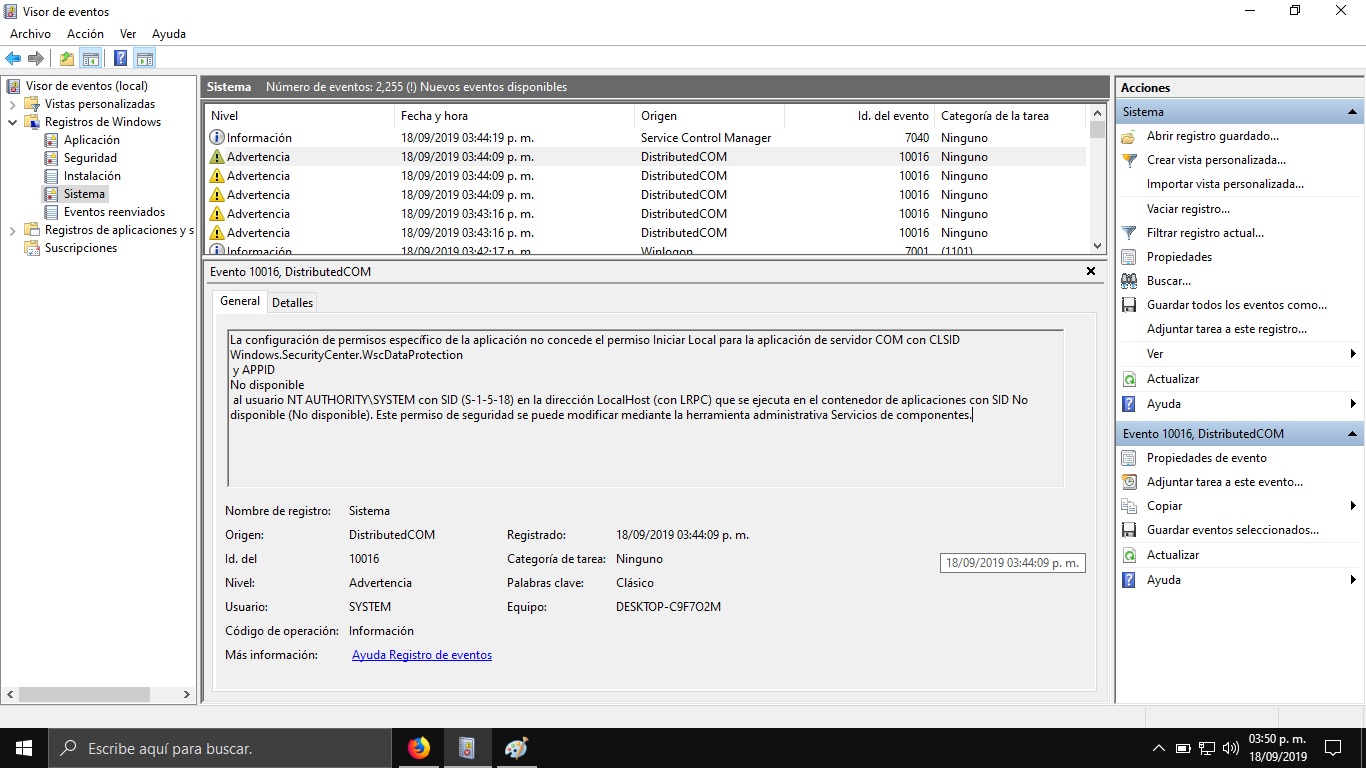This screenshot has width=1366, height=768.
Task: Sort by Id. del evento column
Action: click(x=859, y=116)
